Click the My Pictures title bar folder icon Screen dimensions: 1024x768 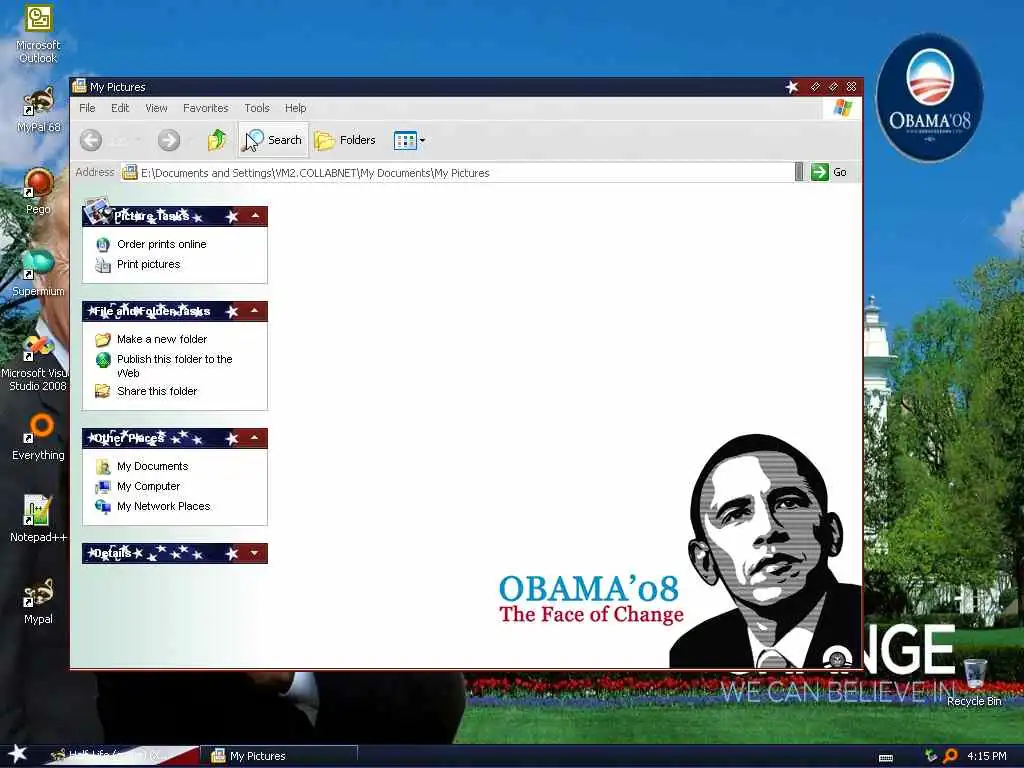[x=79, y=86]
